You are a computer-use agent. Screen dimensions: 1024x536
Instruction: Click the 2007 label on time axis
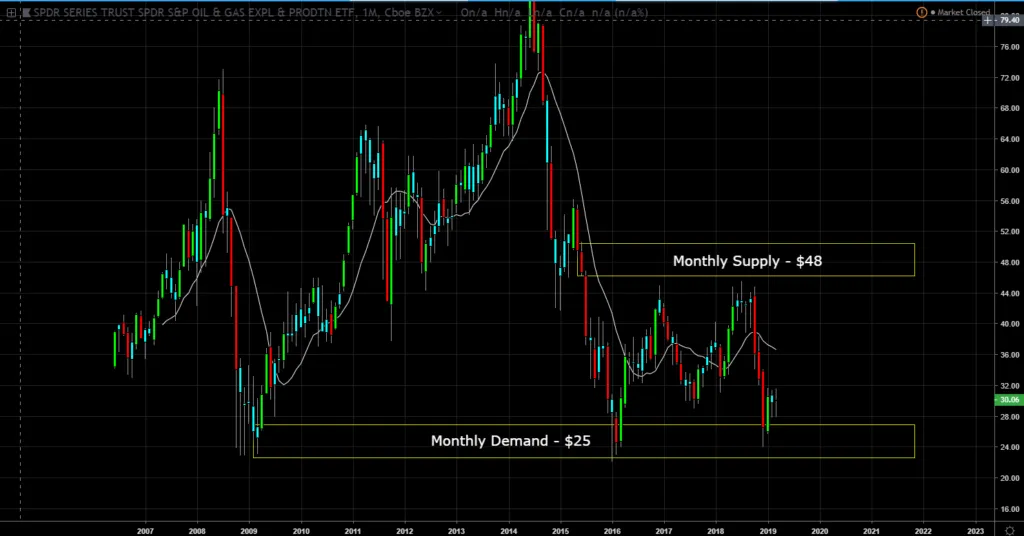145,531
